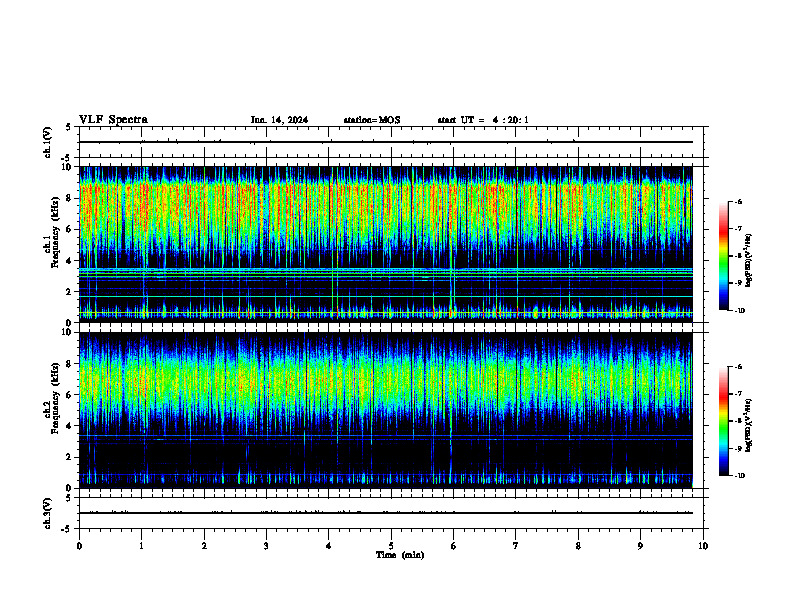Click the time axis tick label "10"
Screen dimensions: 792x612
coord(703,546)
